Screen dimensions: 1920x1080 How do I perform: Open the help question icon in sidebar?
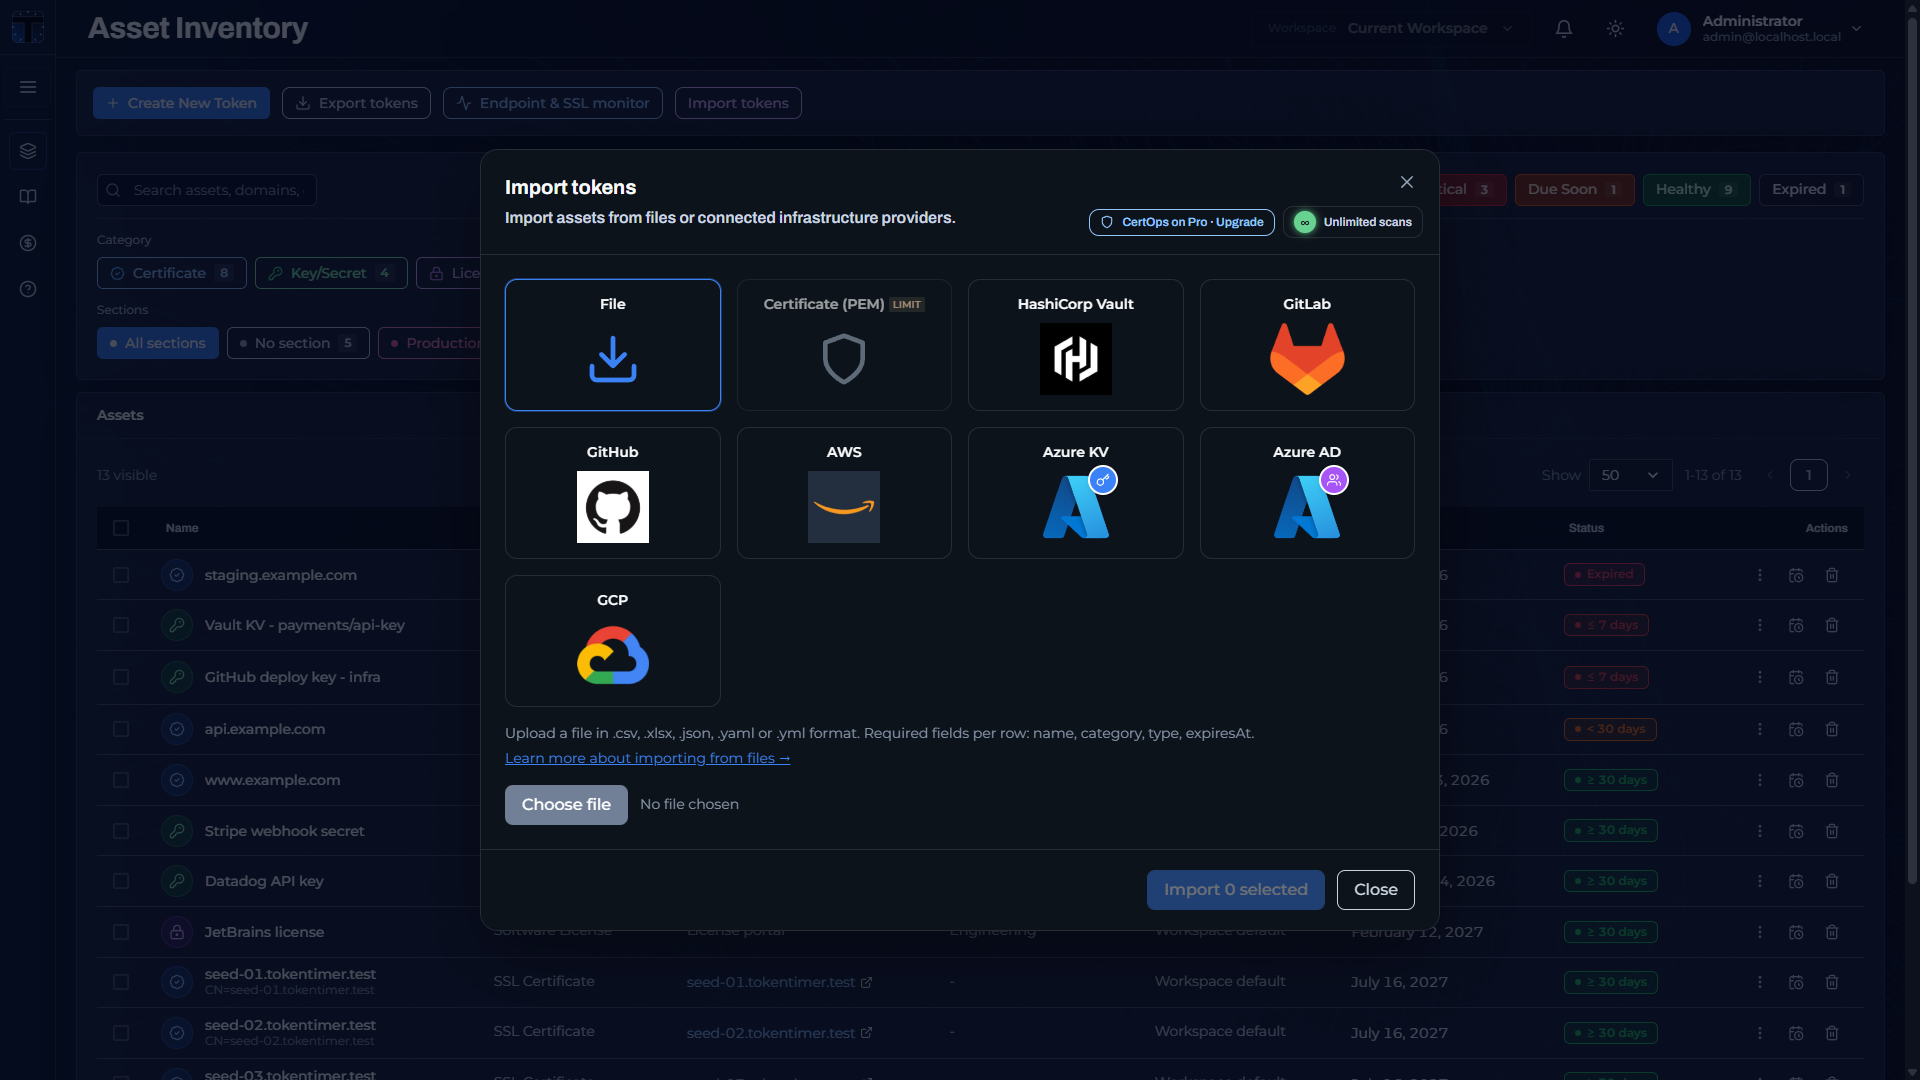click(x=28, y=289)
